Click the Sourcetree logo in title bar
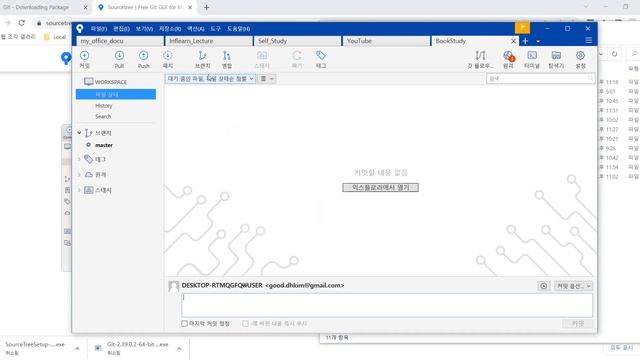The width and height of the screenshot is (640, 360). click(80, 29)
